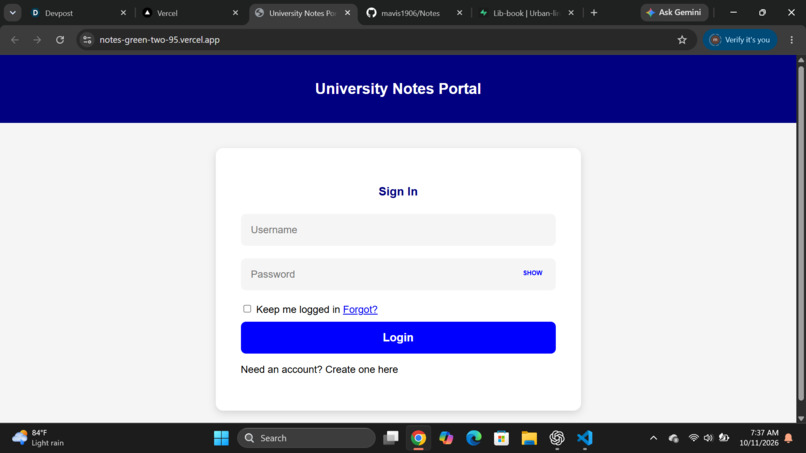Screen dimensions: 806x453
Task: Open Microsoft Store from the taskbar
Action: point(501,438)
